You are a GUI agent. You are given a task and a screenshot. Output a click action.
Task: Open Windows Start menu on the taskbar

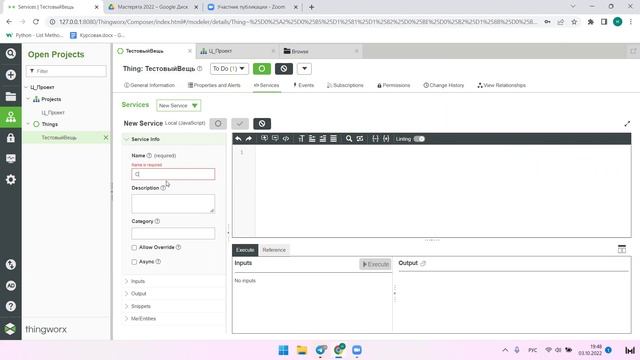pyautogui.click(x=283, y=350)
